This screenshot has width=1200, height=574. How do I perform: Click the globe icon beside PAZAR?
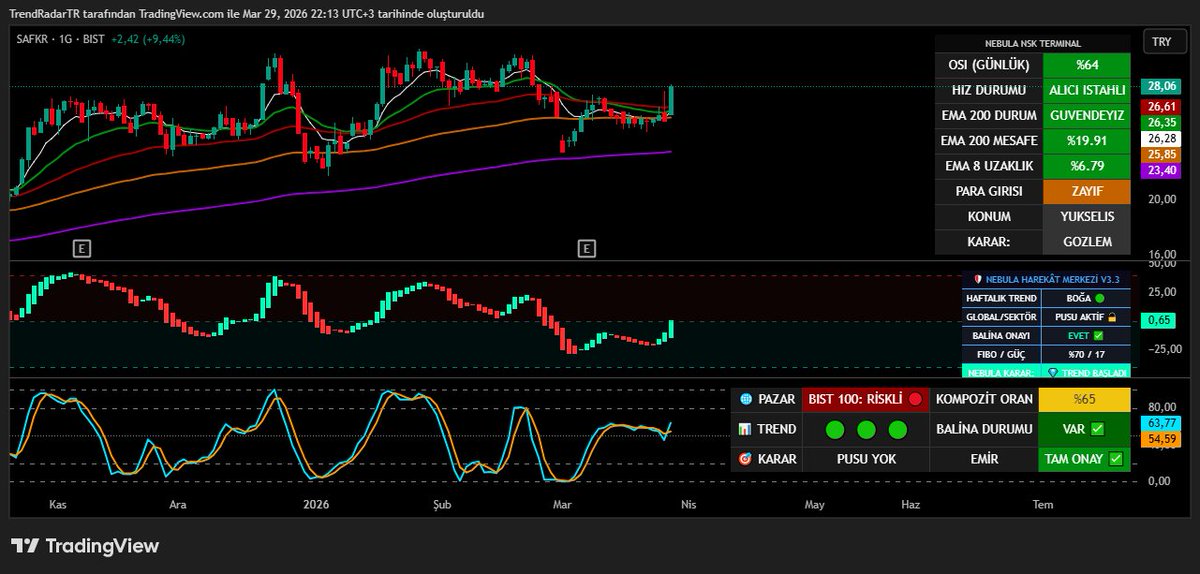click(745, 399)
